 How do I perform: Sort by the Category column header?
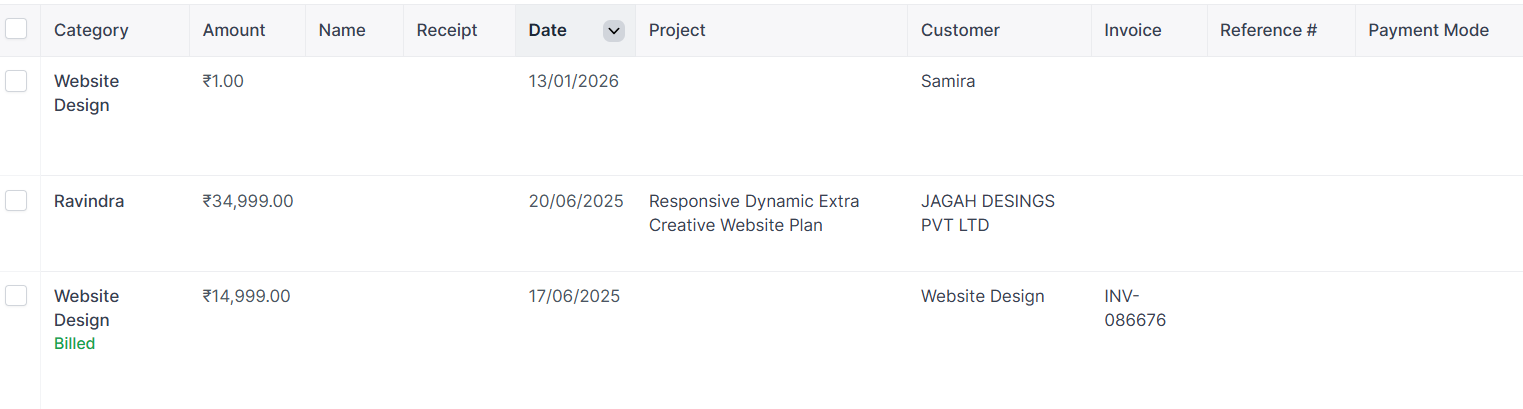pyautogui.click(x=91, y=30)
